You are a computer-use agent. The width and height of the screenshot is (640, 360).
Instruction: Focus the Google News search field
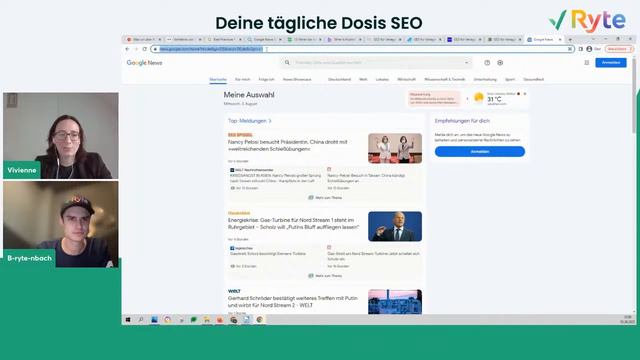coord(376,63)
